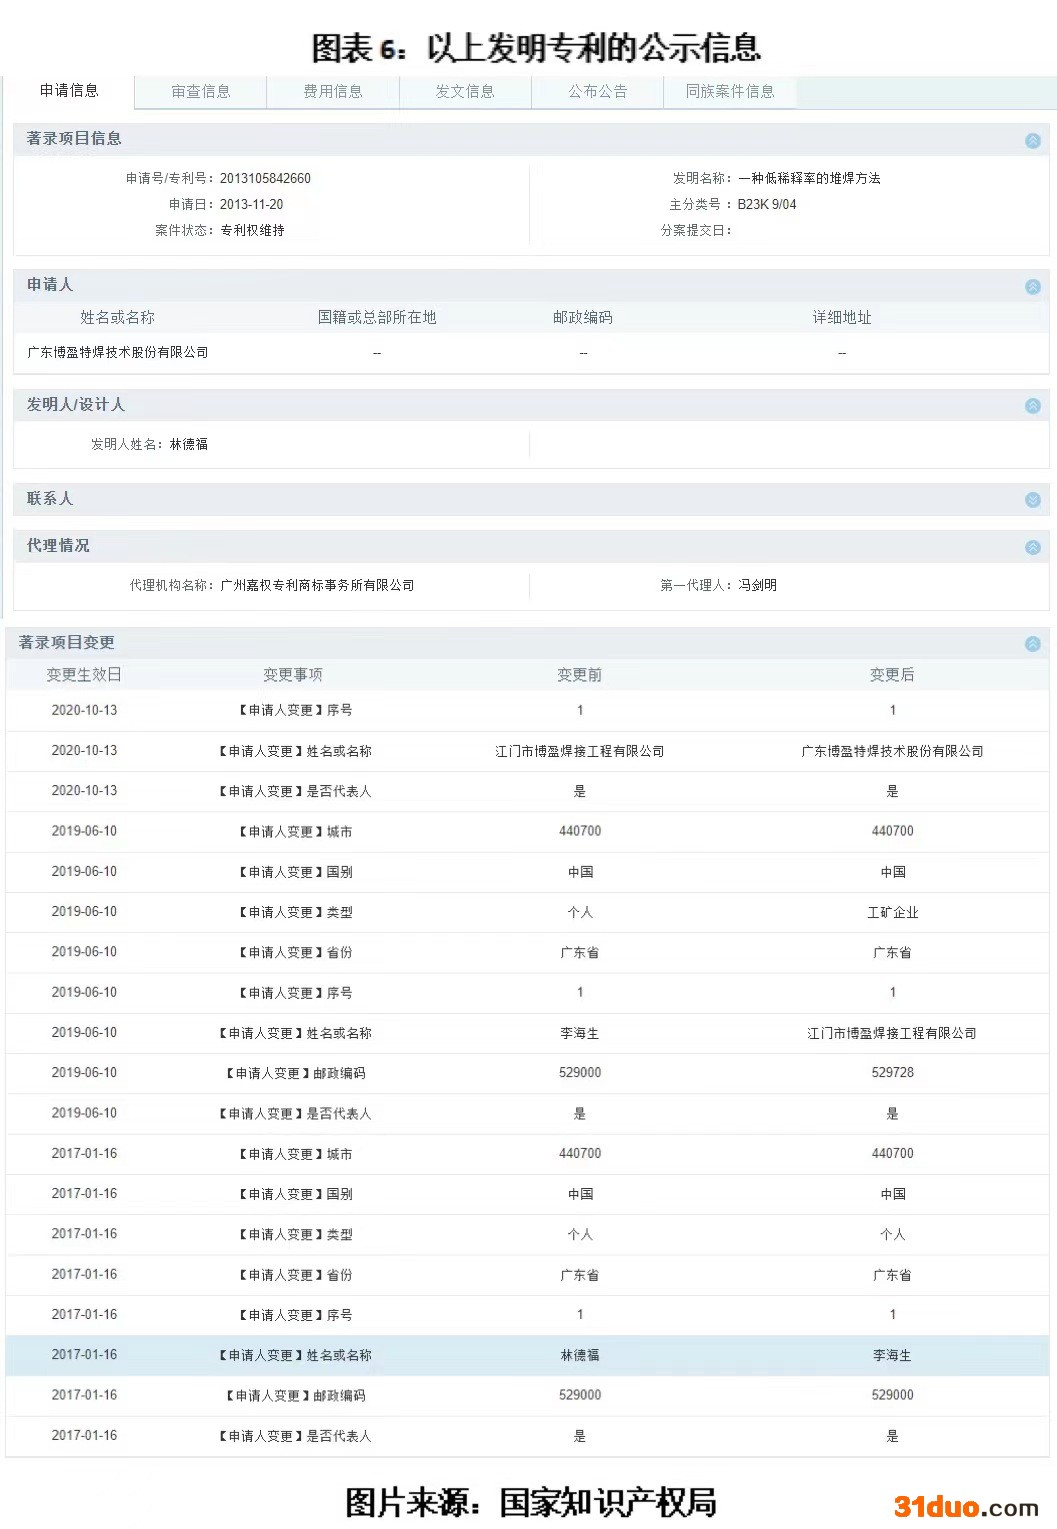Click the 变更后 column header
The height and width of the screenshot is (1529, 1057).
tap(891, 675)
